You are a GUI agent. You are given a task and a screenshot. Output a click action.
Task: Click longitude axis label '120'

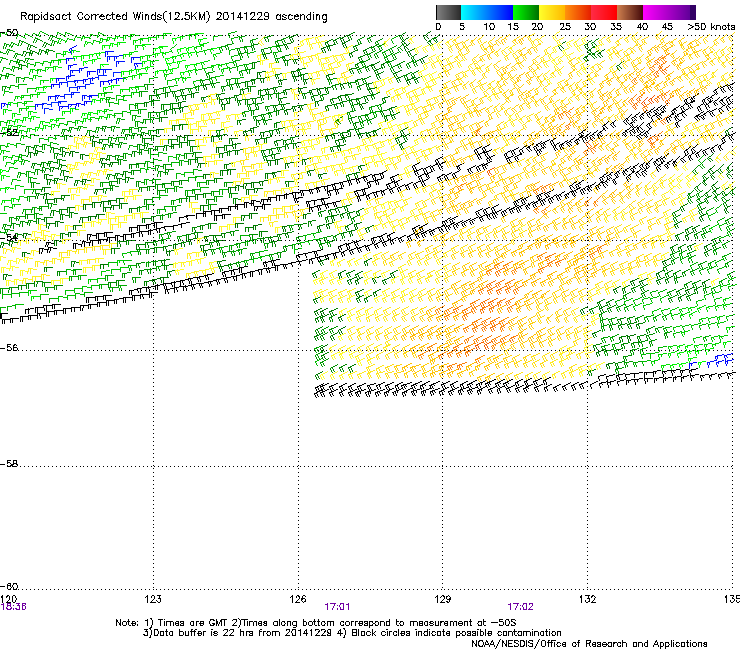(x=8, y=599)
